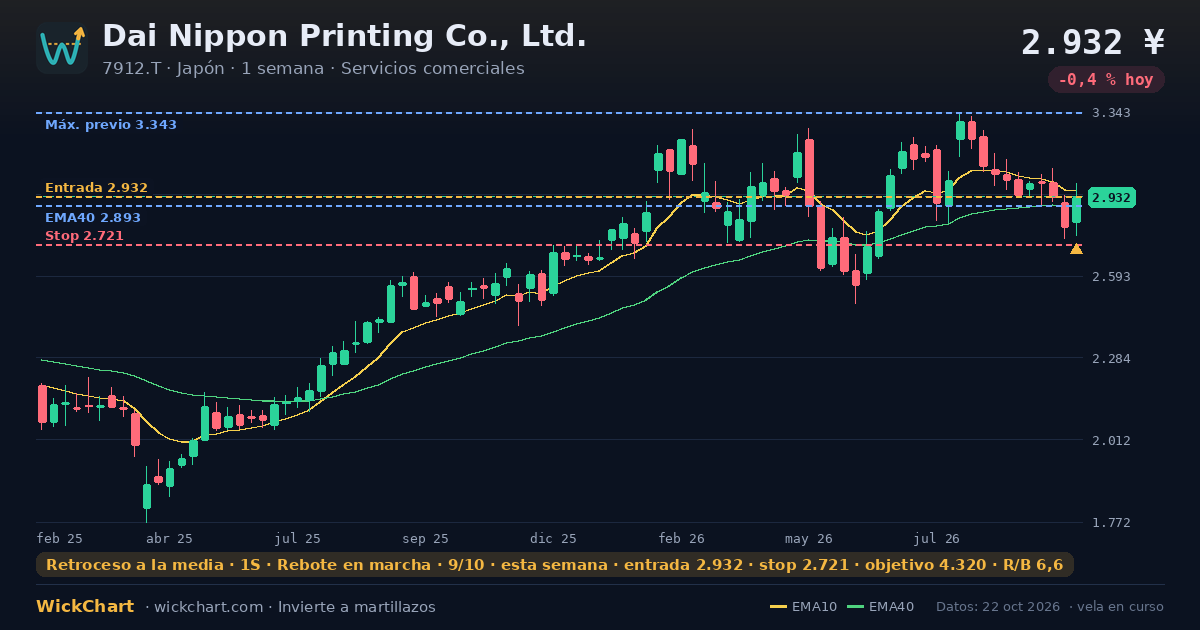Click the EMA10 legend entry
This screenshot has width=1200, height=630.
[x=804, y=607]
